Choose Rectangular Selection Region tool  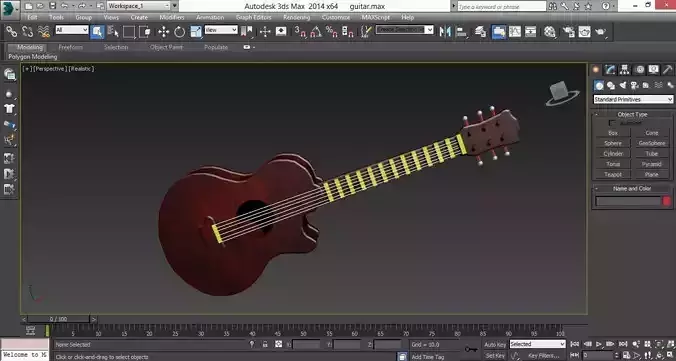(x=129, y=31)
